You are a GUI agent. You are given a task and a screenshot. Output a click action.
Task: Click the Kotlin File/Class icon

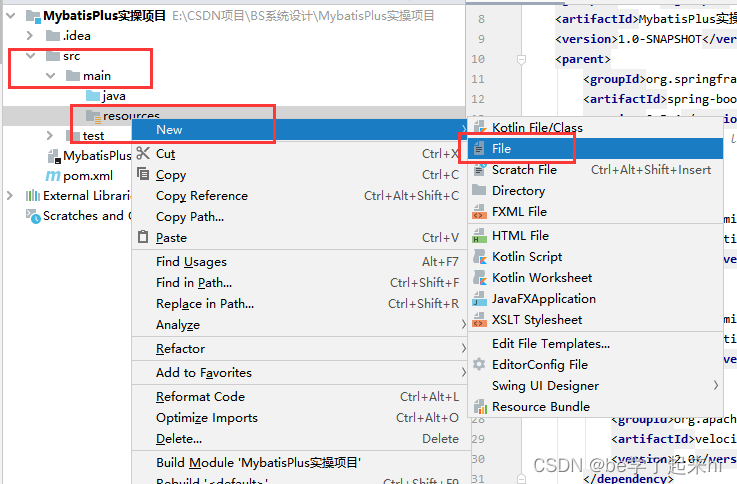click(x=479, y=127)
